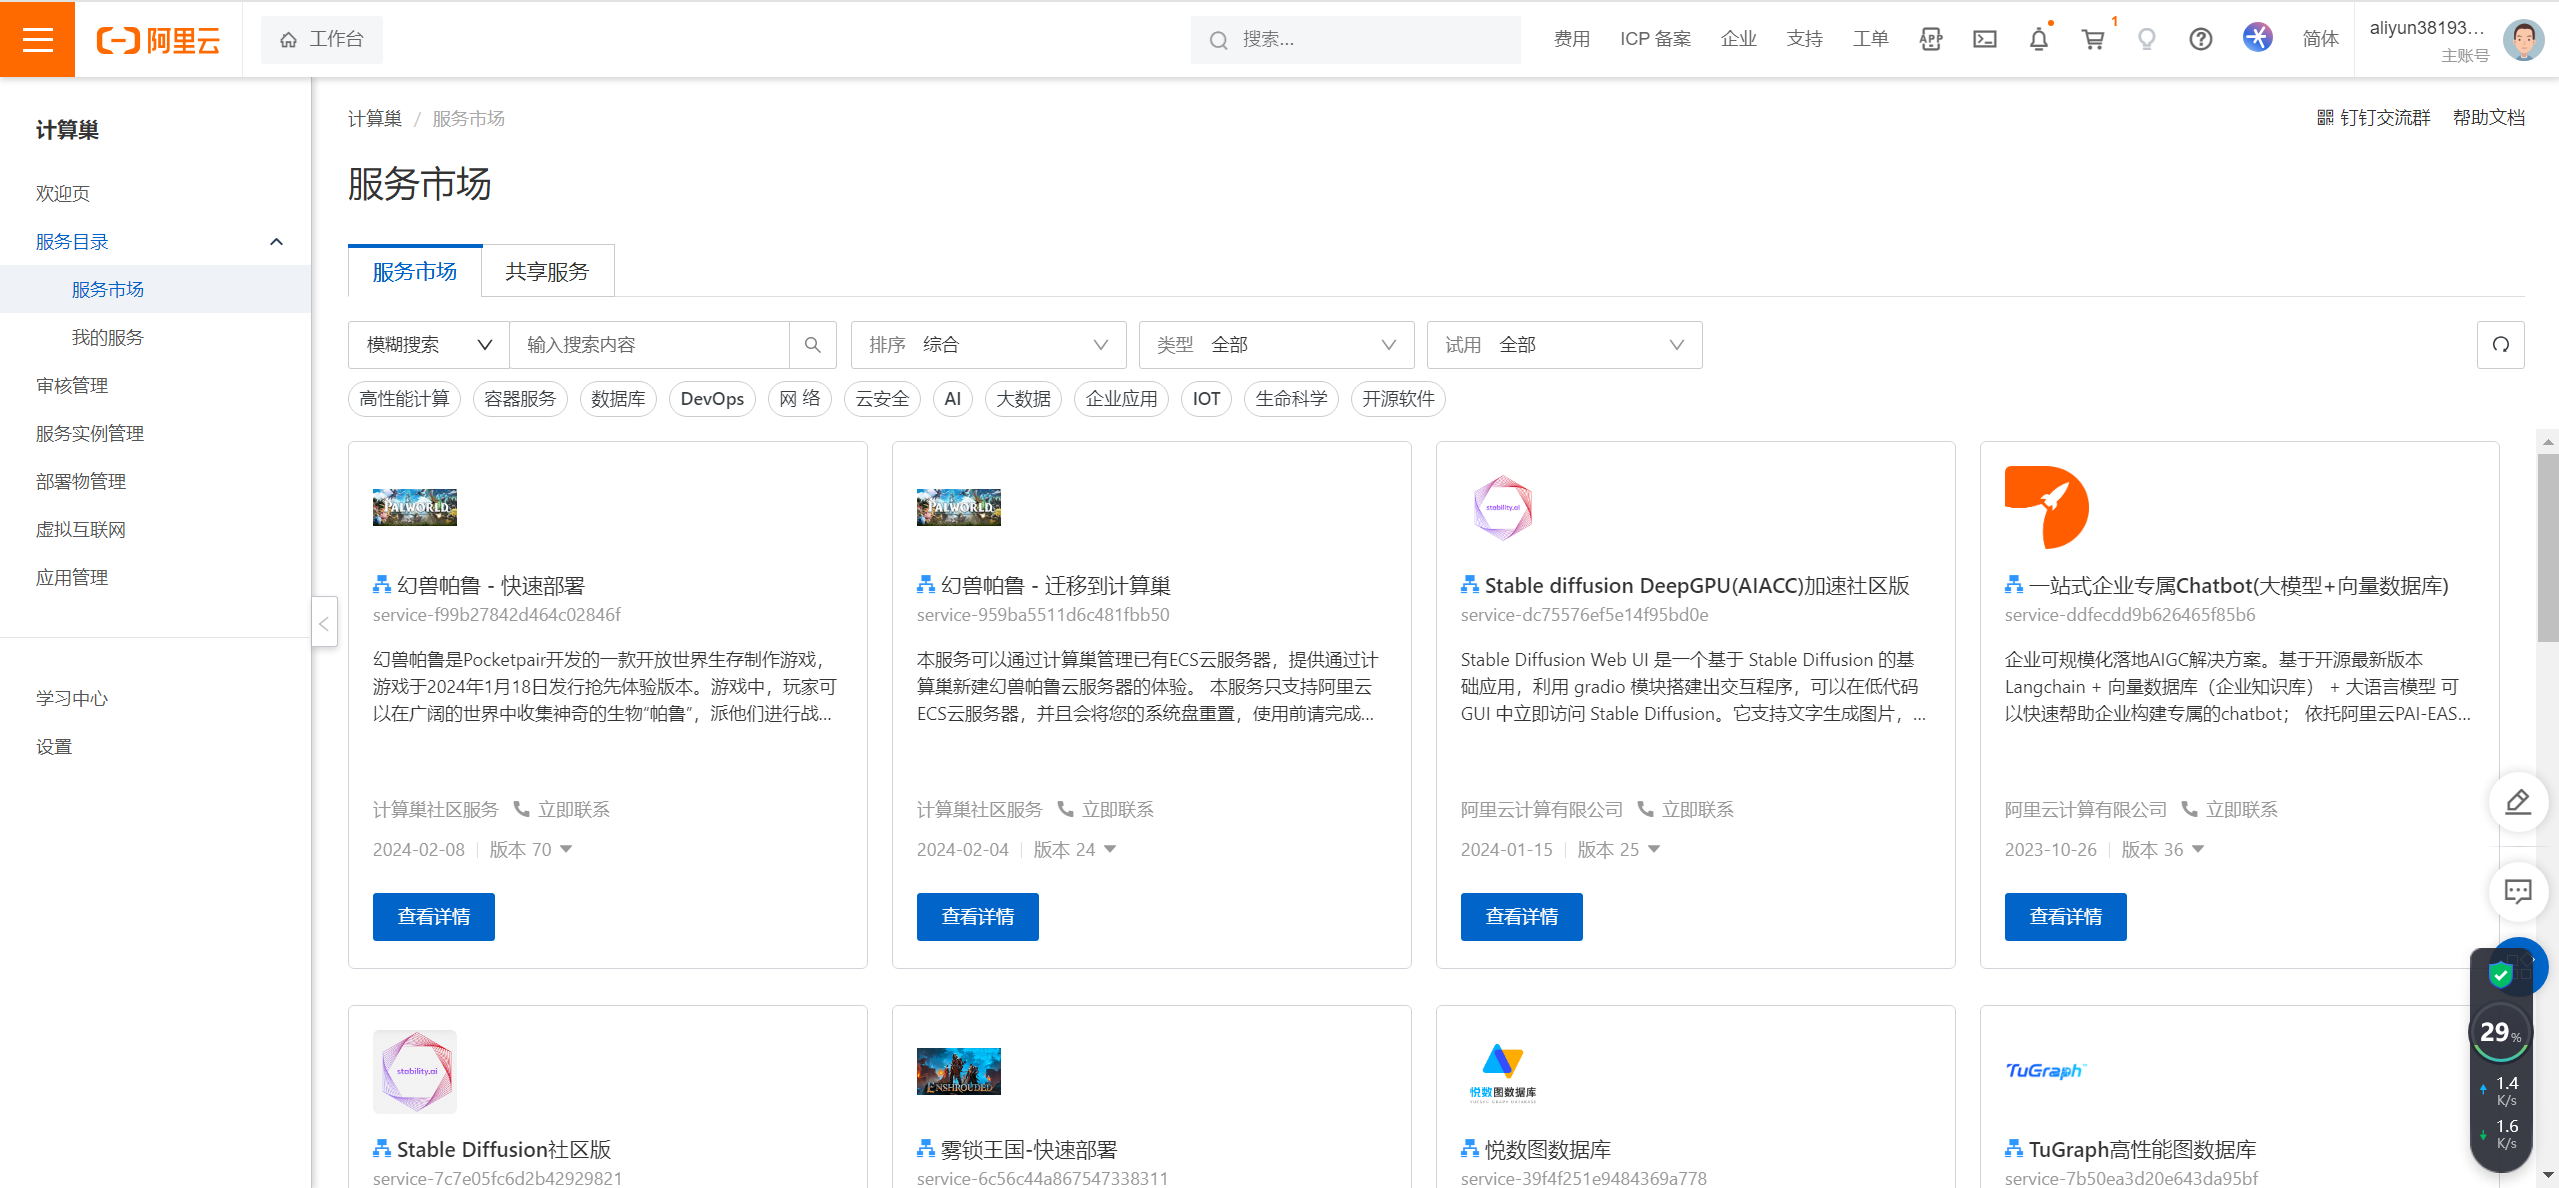Select the service market tab
2559x1188 pixels.
coord(415,272)
